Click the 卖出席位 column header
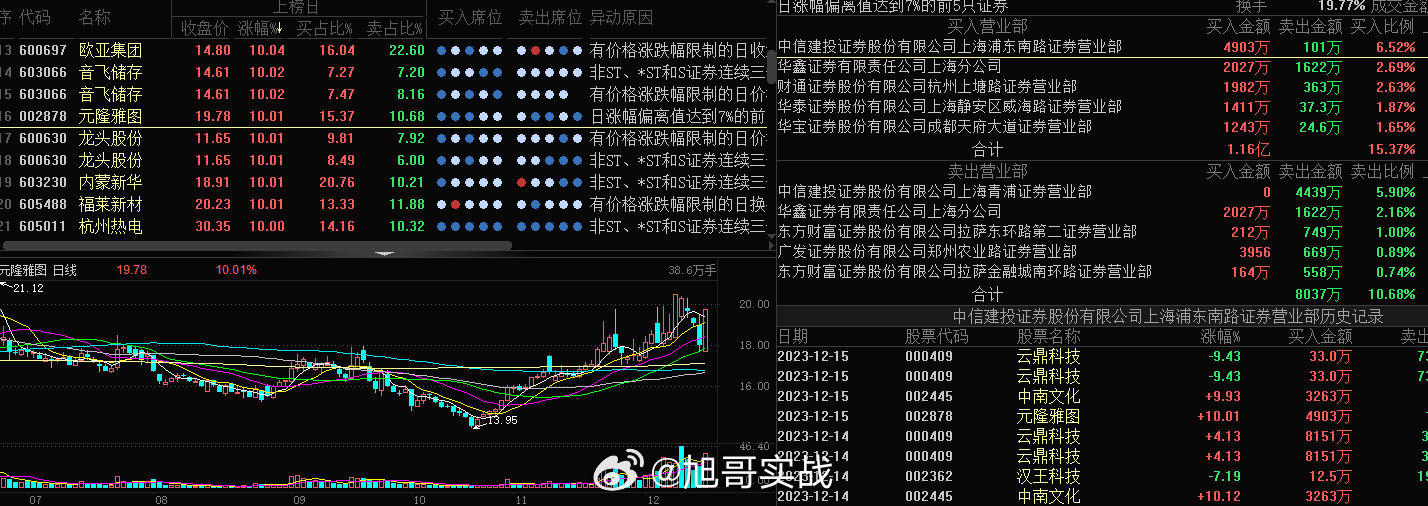This screenshot has height=506, width=1428. pos(550,18)
